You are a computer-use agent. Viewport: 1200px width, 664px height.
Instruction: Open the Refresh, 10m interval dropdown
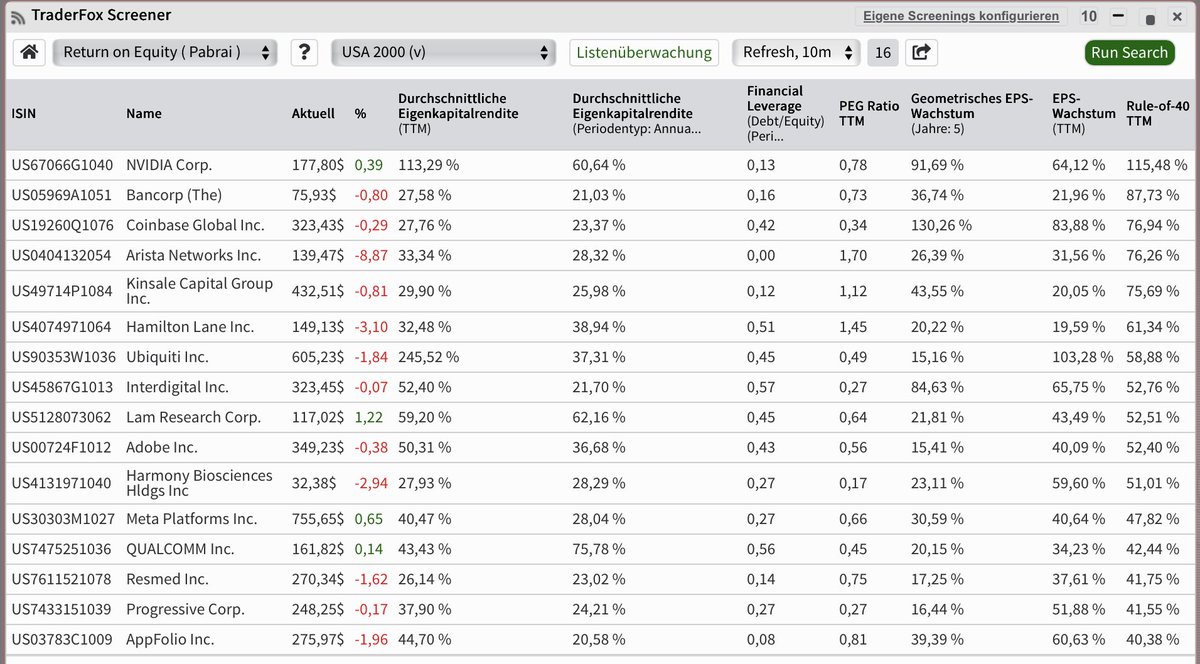tap(796, 52)
